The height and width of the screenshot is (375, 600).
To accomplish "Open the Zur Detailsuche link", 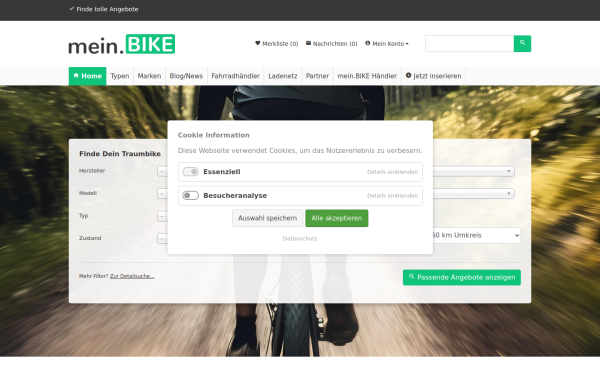I will pos(132,276).
